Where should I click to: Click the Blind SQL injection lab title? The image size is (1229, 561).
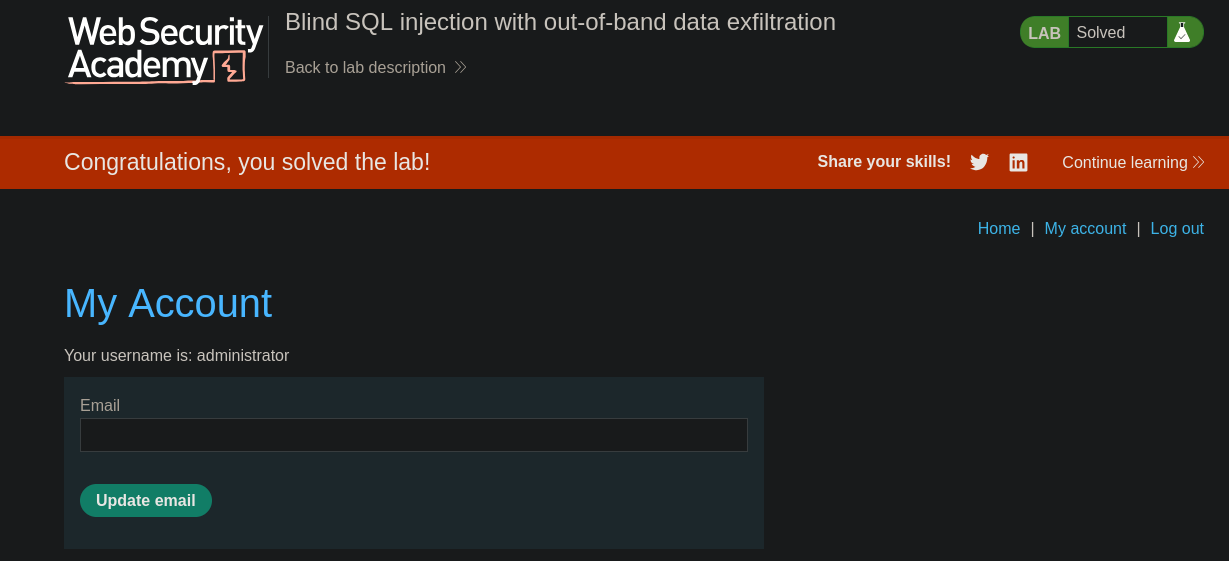pyautogui.click(x=560, y=22)
